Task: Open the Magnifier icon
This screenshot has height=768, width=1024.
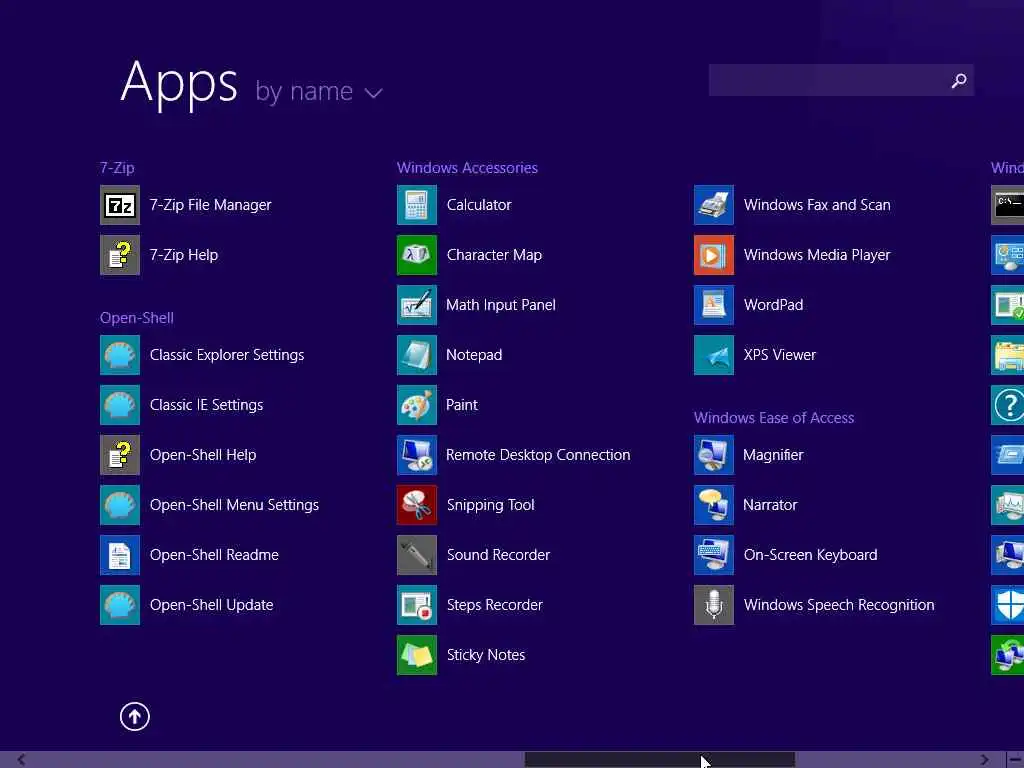Action: pyautogui.click(x=714, y=455)
